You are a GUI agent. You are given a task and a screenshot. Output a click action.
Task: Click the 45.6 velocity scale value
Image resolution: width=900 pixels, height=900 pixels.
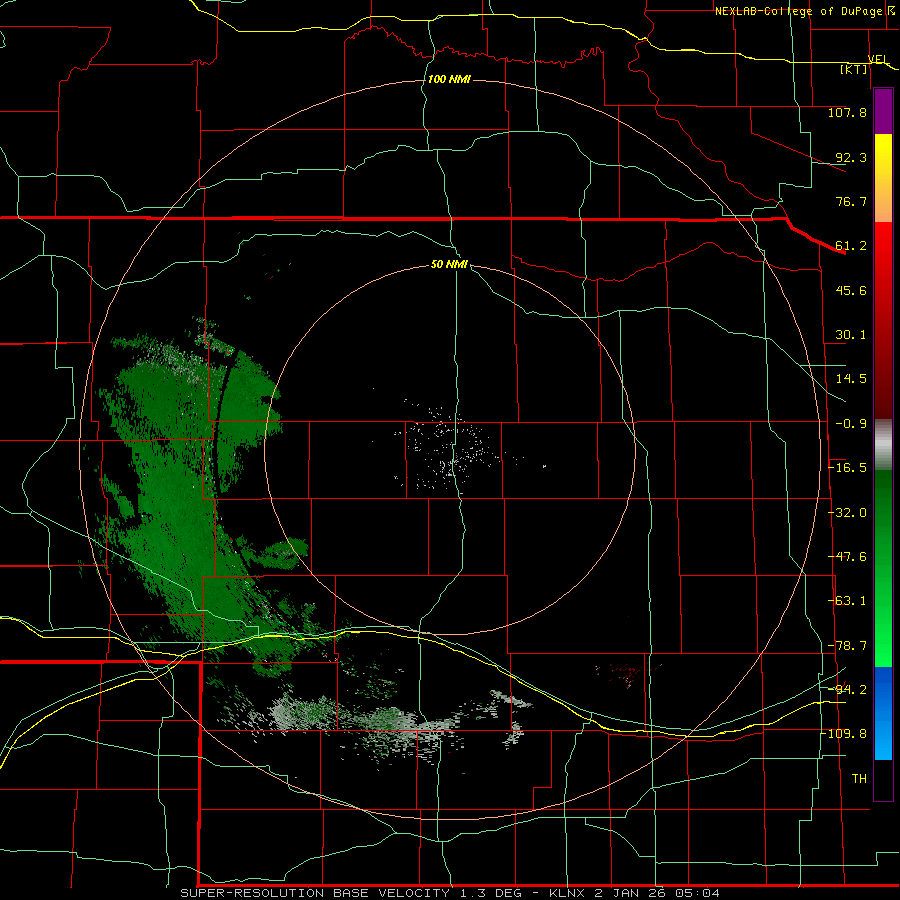point(851,290)
